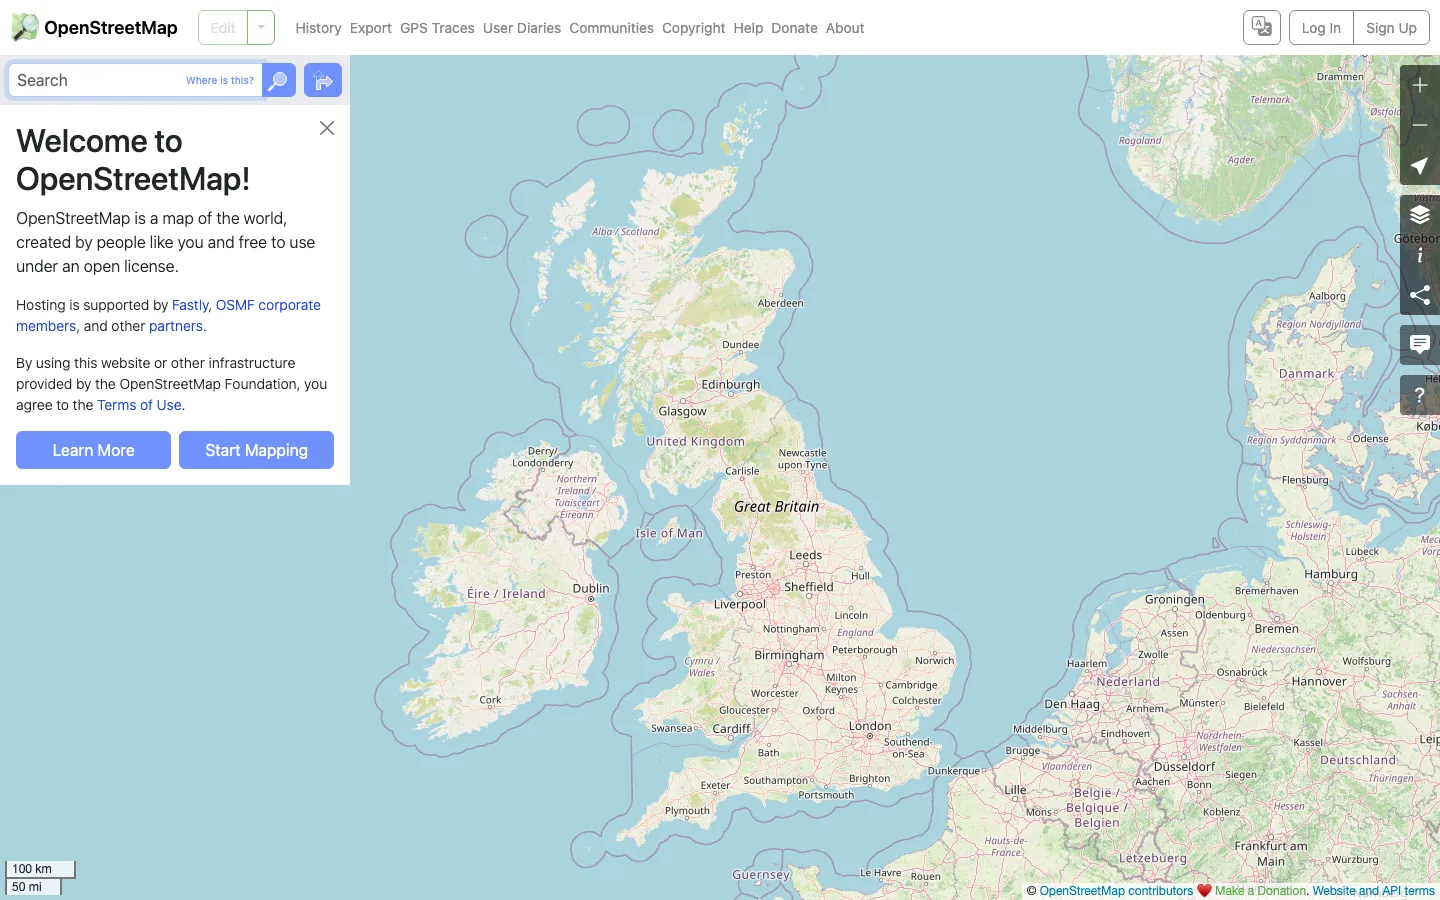Open the partners link
The image size is (1440, 900).
[176, 326]
